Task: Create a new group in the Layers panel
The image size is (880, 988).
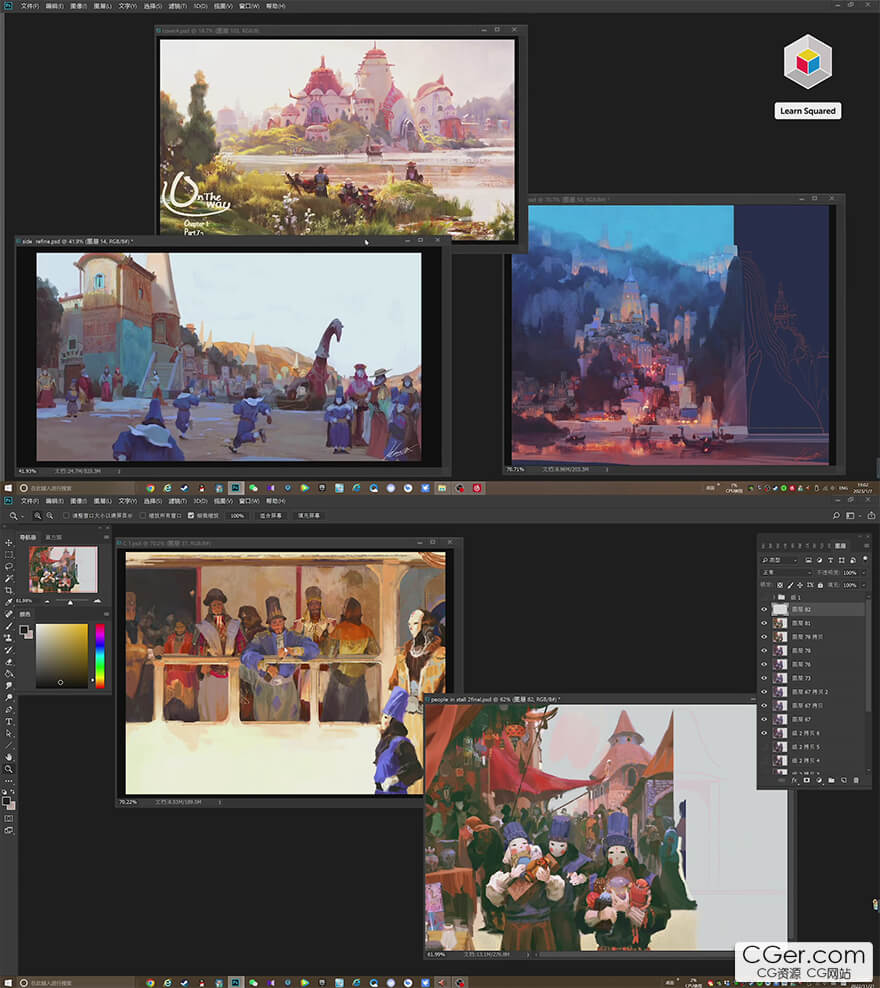Action: coord(831,780)
